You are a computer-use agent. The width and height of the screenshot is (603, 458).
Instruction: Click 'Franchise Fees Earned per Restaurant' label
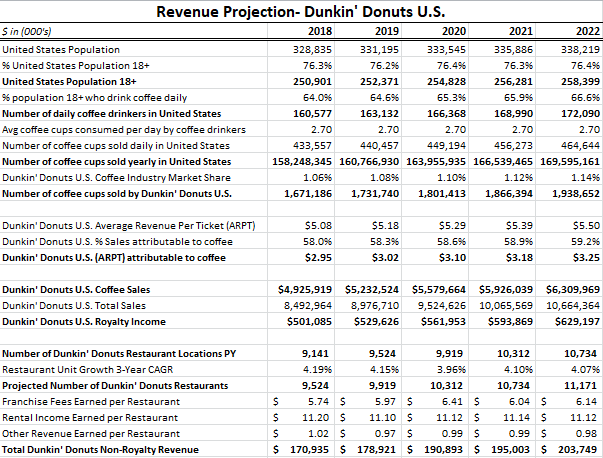(91, 402)
